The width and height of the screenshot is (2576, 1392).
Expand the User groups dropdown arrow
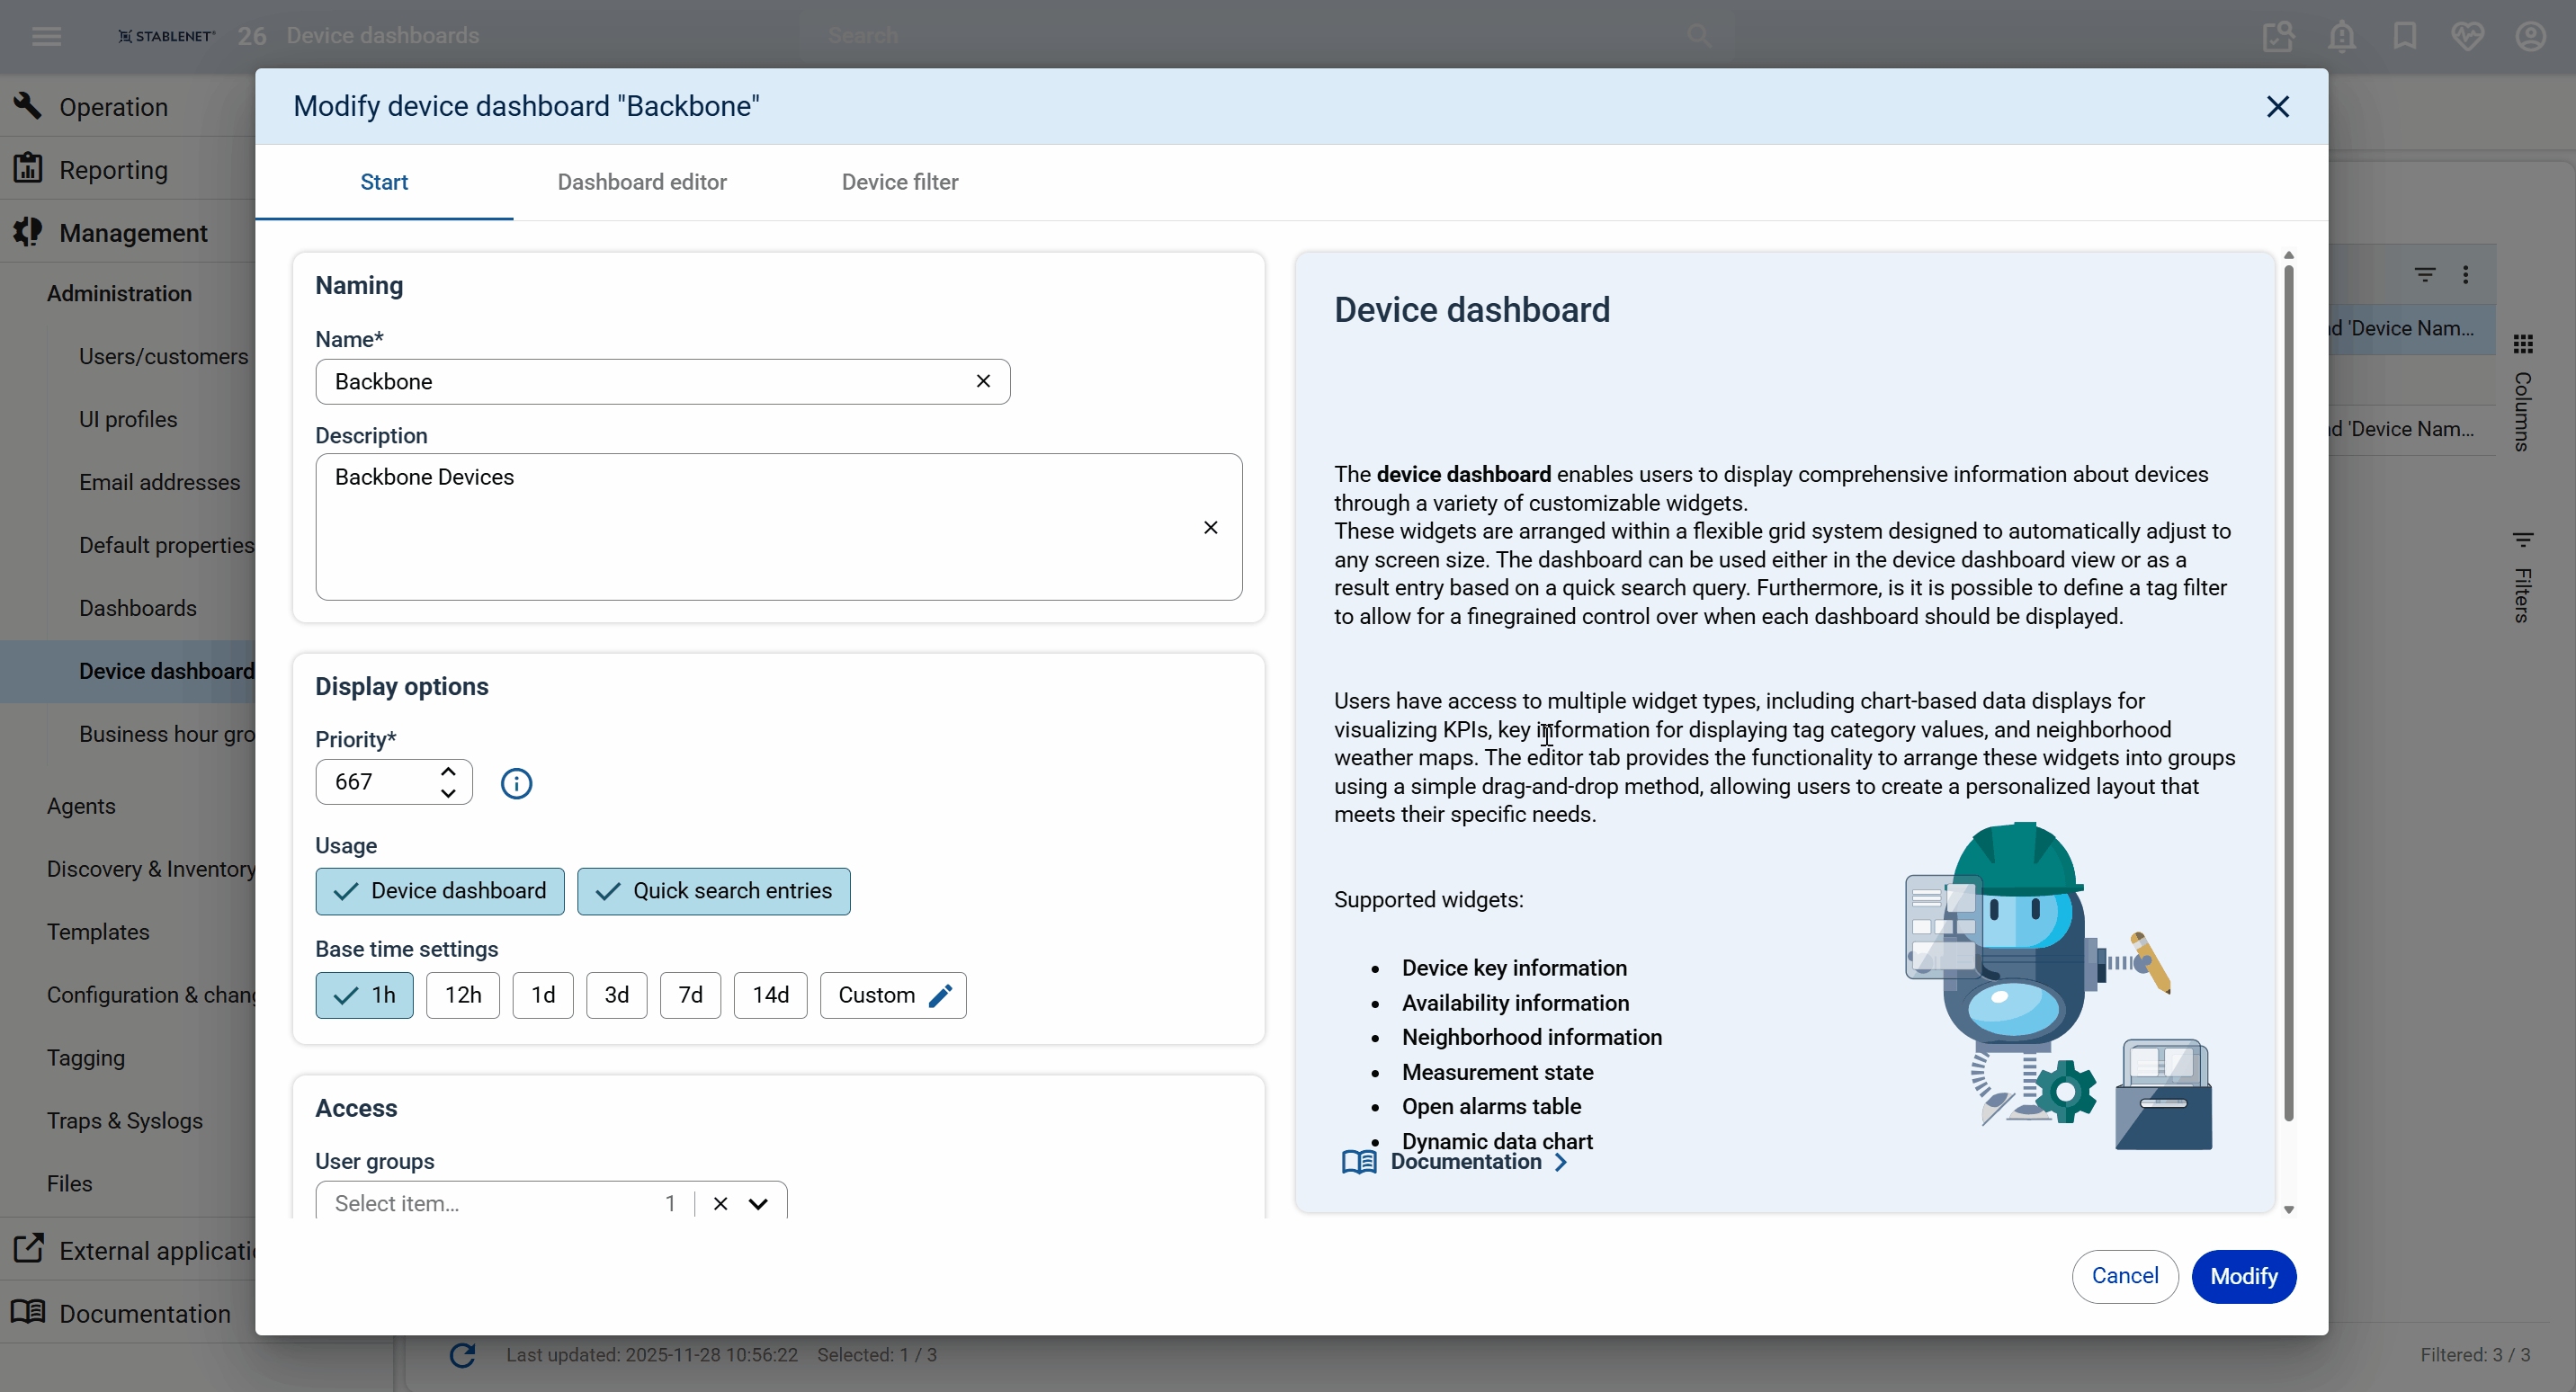coord(758,1203)
